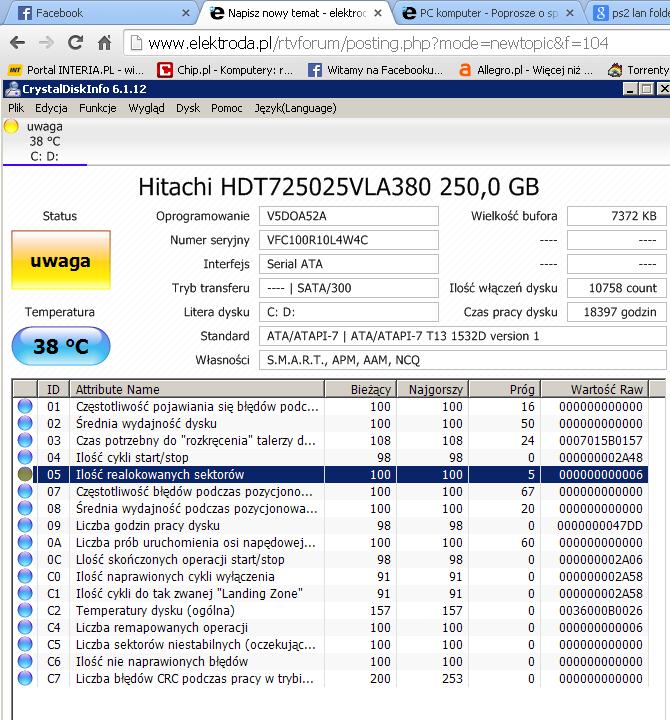The height and width of the screenshot is (720, 670).
Task: Select row 'Temperatury dysku (ogólna)'
Action: click(331, 610)
